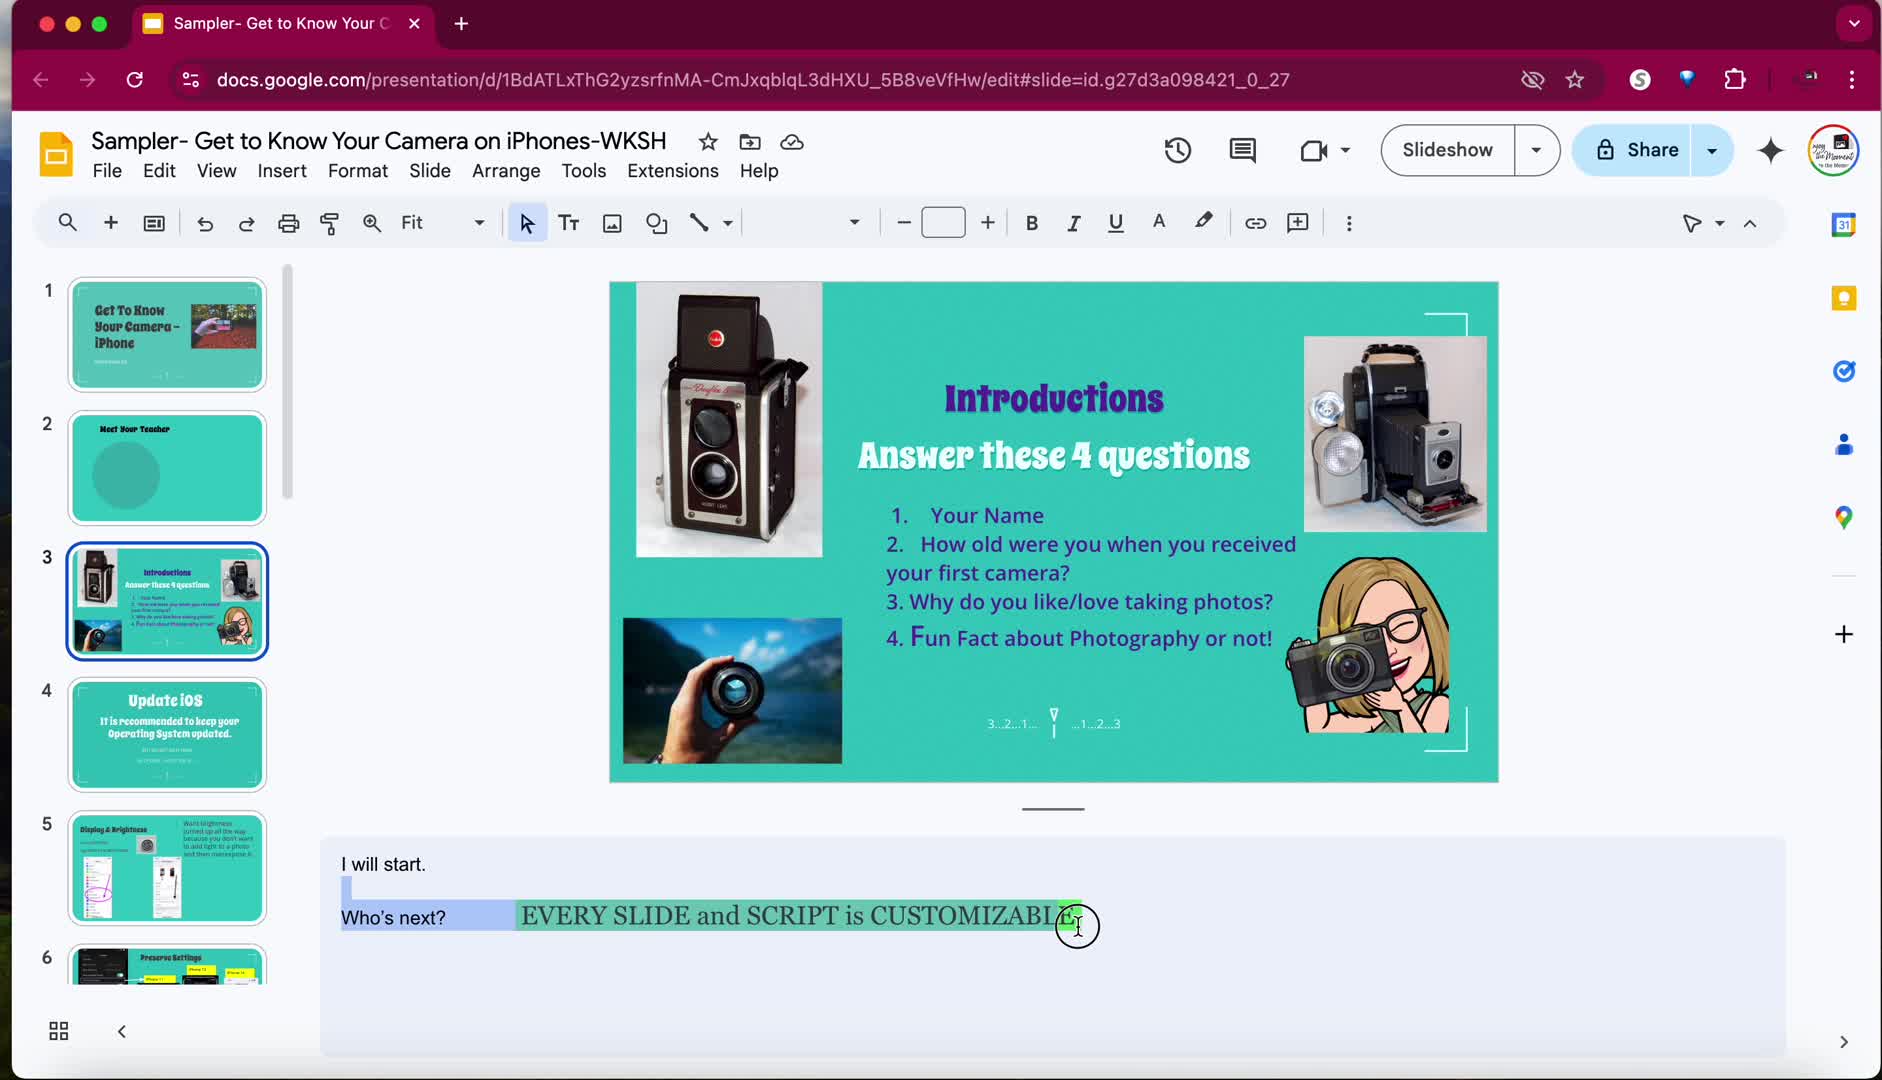Image resolution: width=1882 pixels, height=1080 pixels.
Task: Bookmark this page in Chrome
Action: click(x=1575, y=80)
